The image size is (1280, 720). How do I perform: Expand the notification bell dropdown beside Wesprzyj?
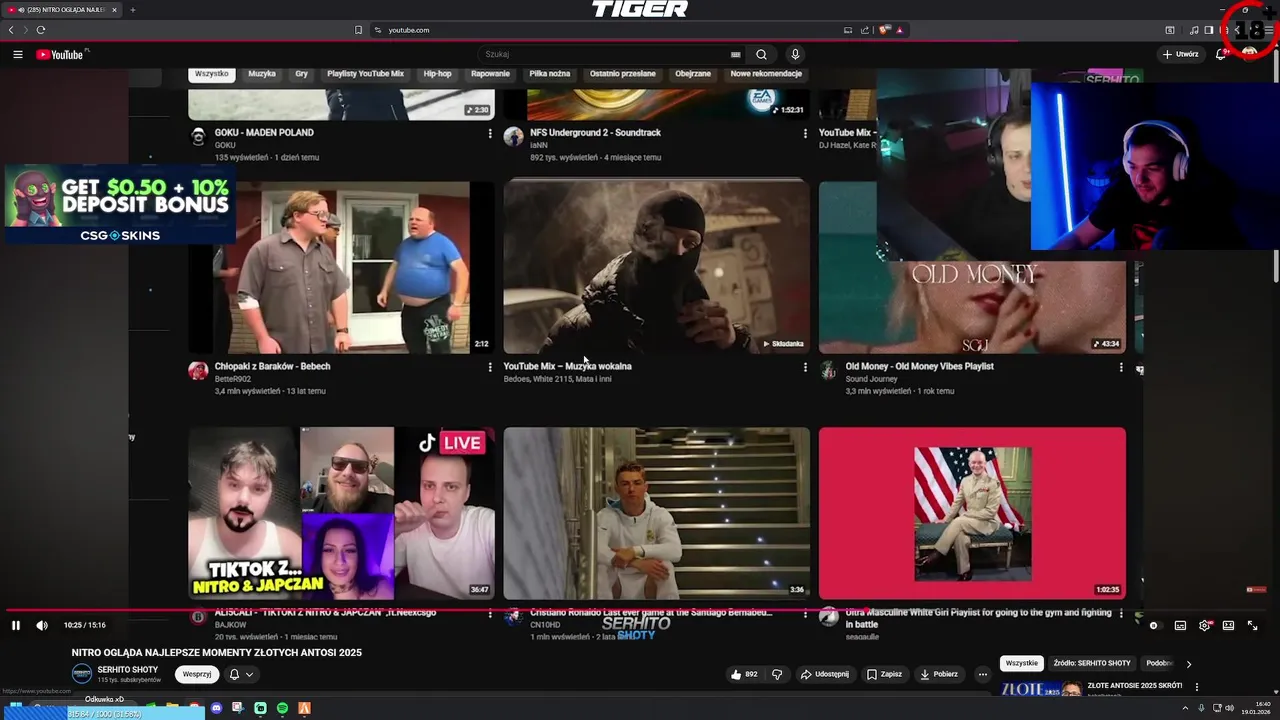[x=241, y=674]
